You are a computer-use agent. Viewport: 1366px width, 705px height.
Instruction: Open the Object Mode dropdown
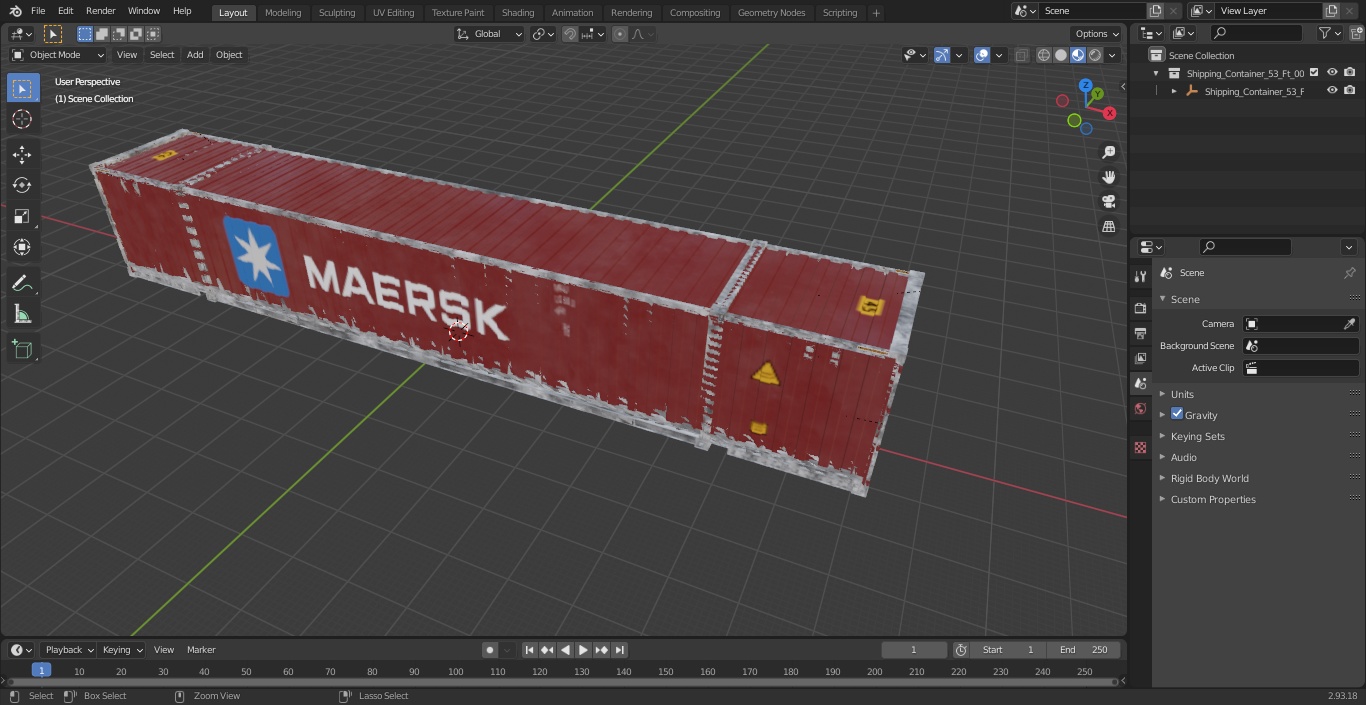coord(57,55)
